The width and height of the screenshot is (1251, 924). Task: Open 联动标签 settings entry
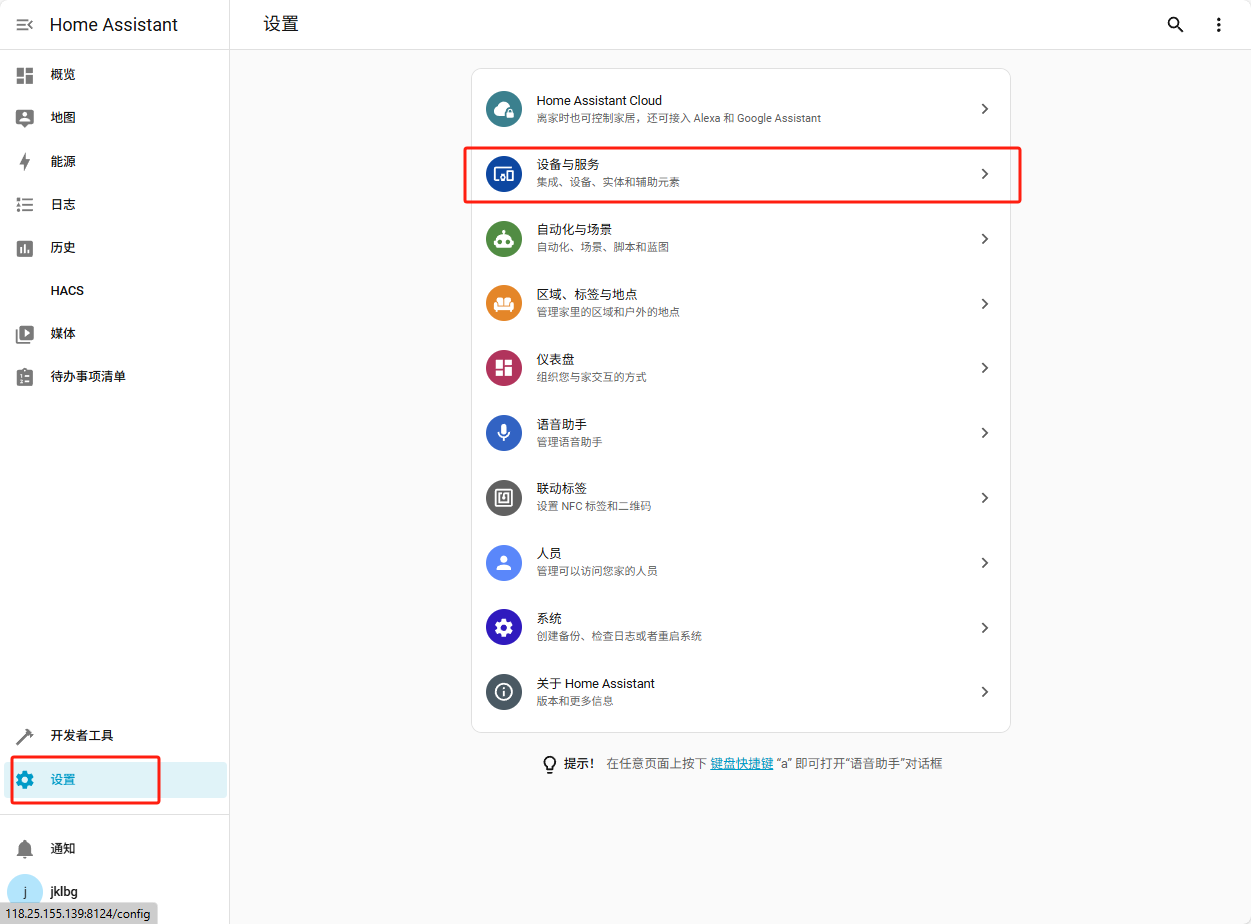point(741,498)
